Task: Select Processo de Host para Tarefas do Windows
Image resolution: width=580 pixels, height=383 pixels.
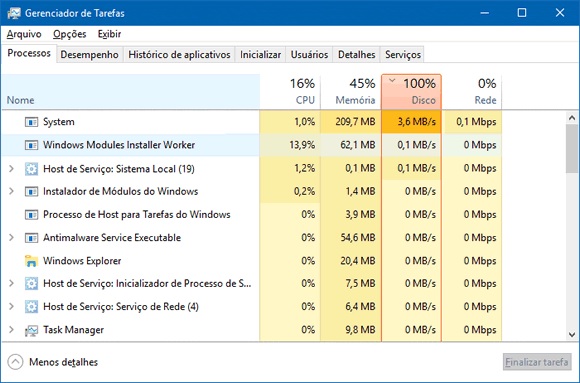Action: (x=137, y=215)
